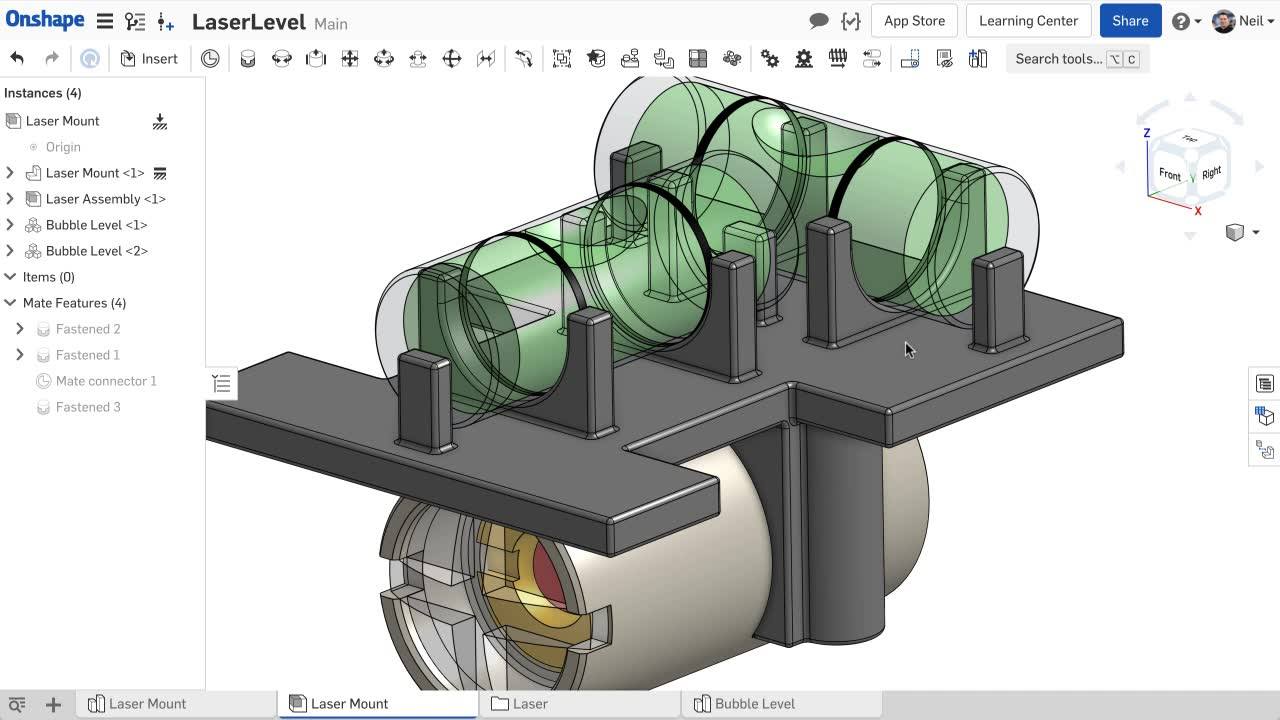Image resolution: width=1280 pixels, height=720 pixels.
Task: Open the Help menu question mark
Action: (1185, 21)
